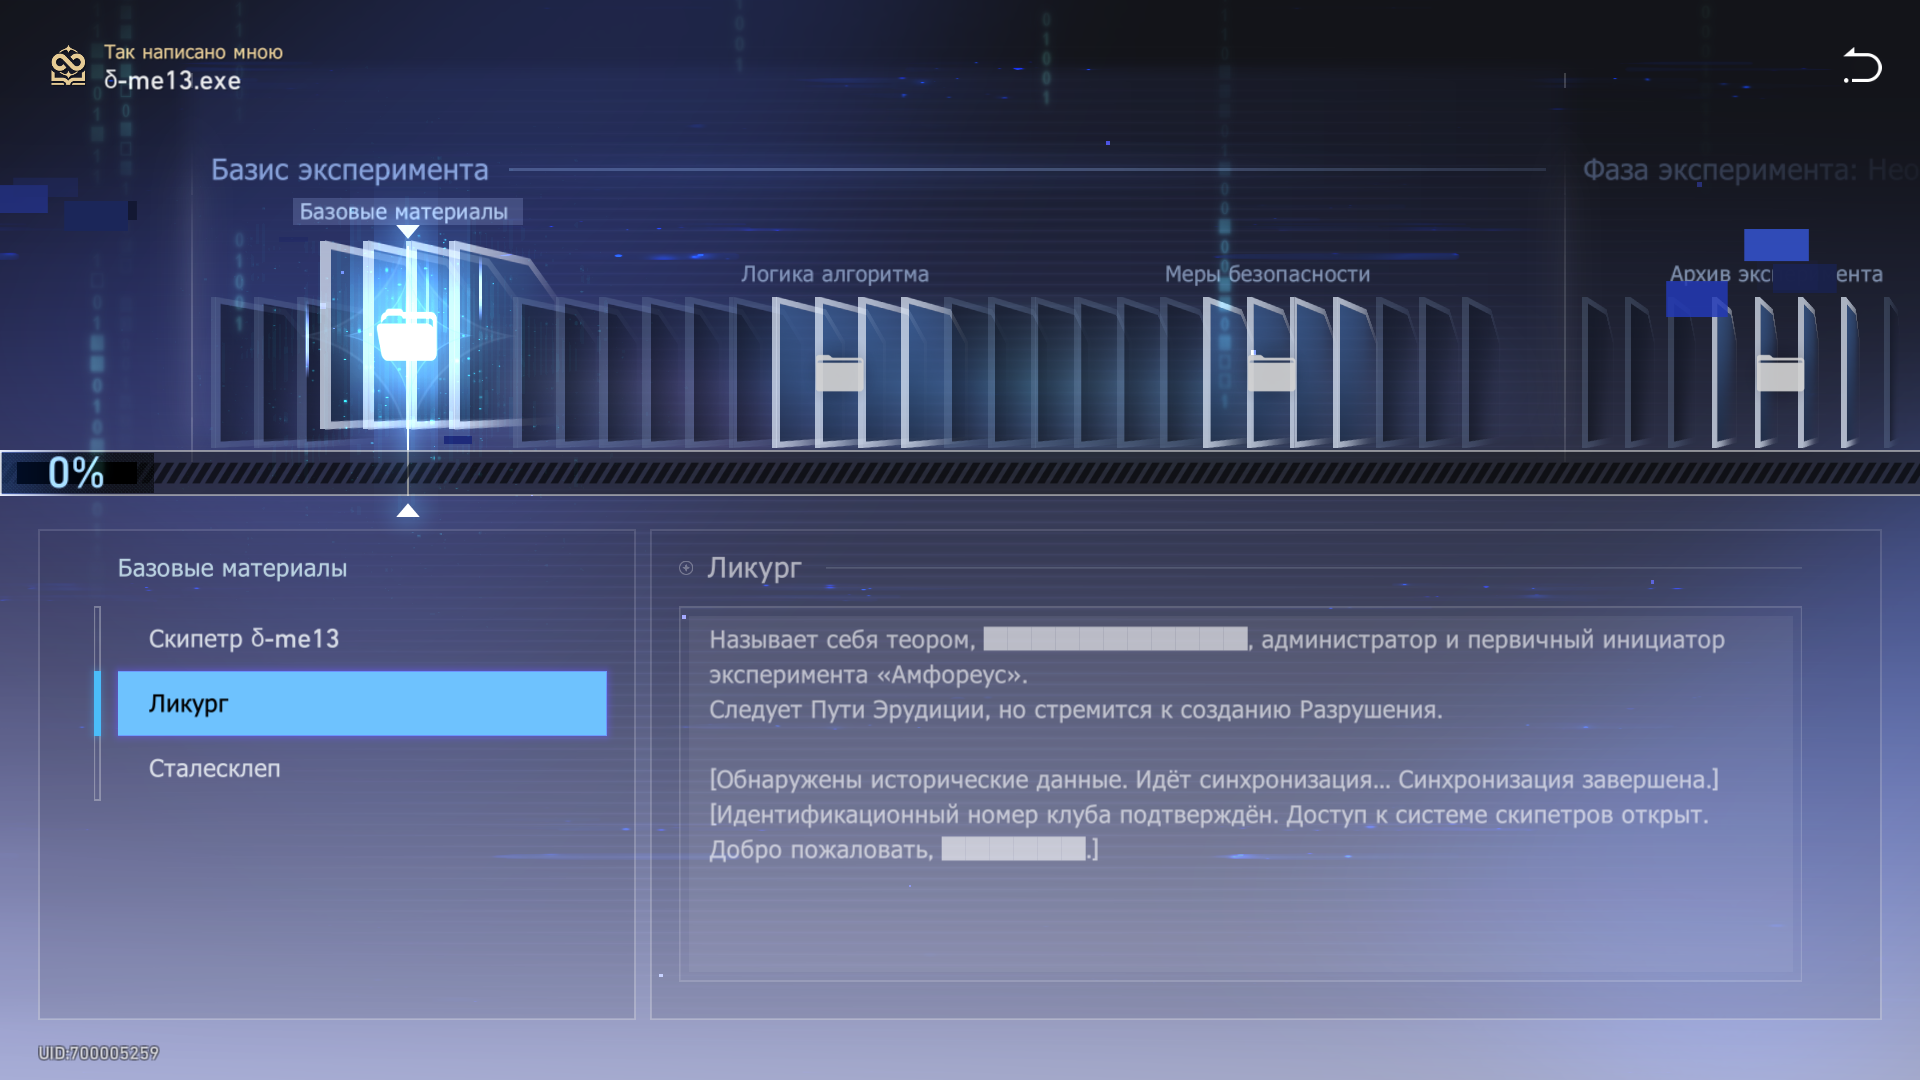The width and height of the screenshot is (1920, 1080).
Task: Click the striped progress bar track
Action: pyautogui.click(x=1000, y=473)
